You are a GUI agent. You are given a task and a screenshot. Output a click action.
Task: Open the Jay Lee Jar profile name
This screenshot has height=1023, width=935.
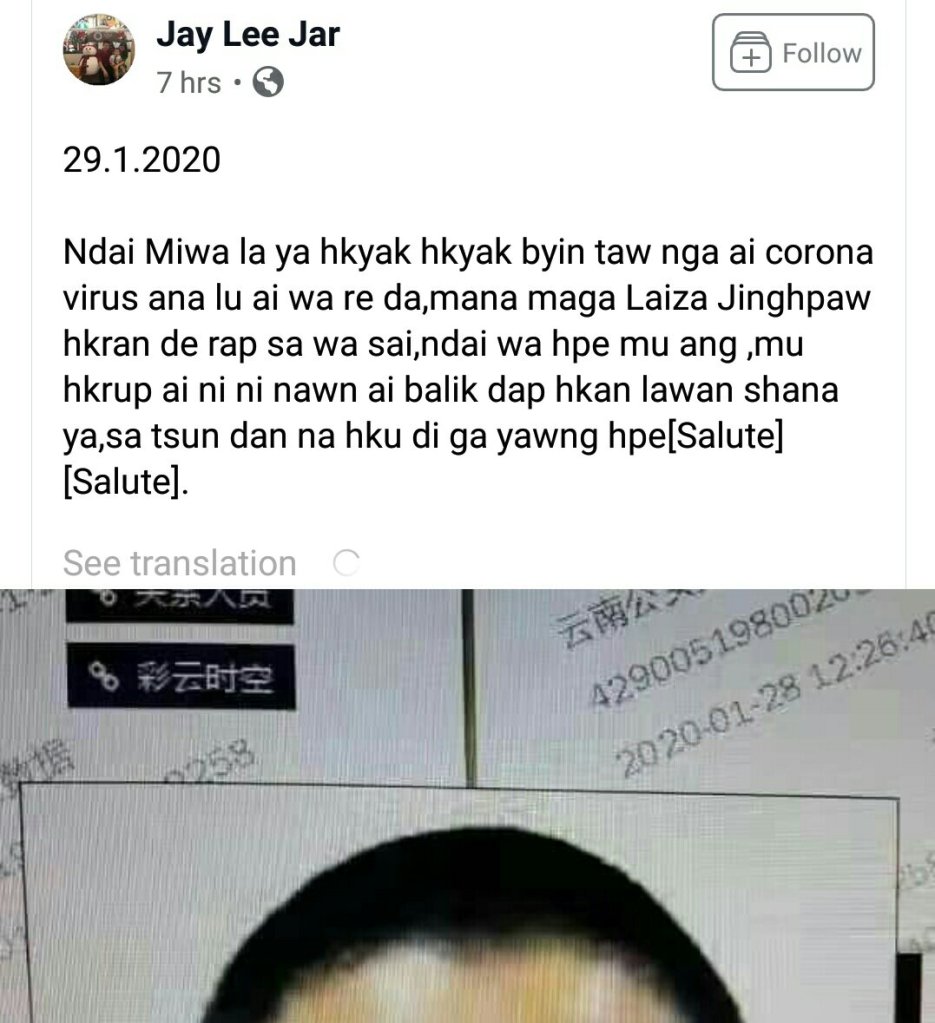pyautogui.click(x=248, y=35)
